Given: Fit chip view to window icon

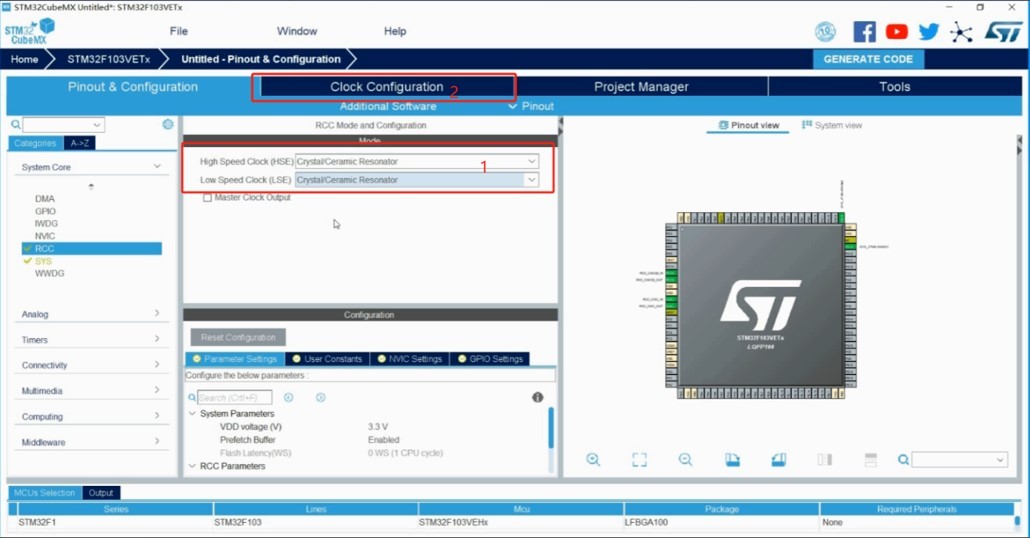Looking at the screenshot, I should (639, 460).
